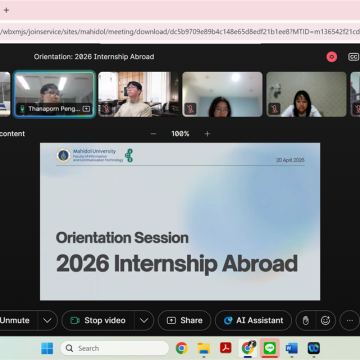Open Webex app from the taskbar

(x=314, y=348)
